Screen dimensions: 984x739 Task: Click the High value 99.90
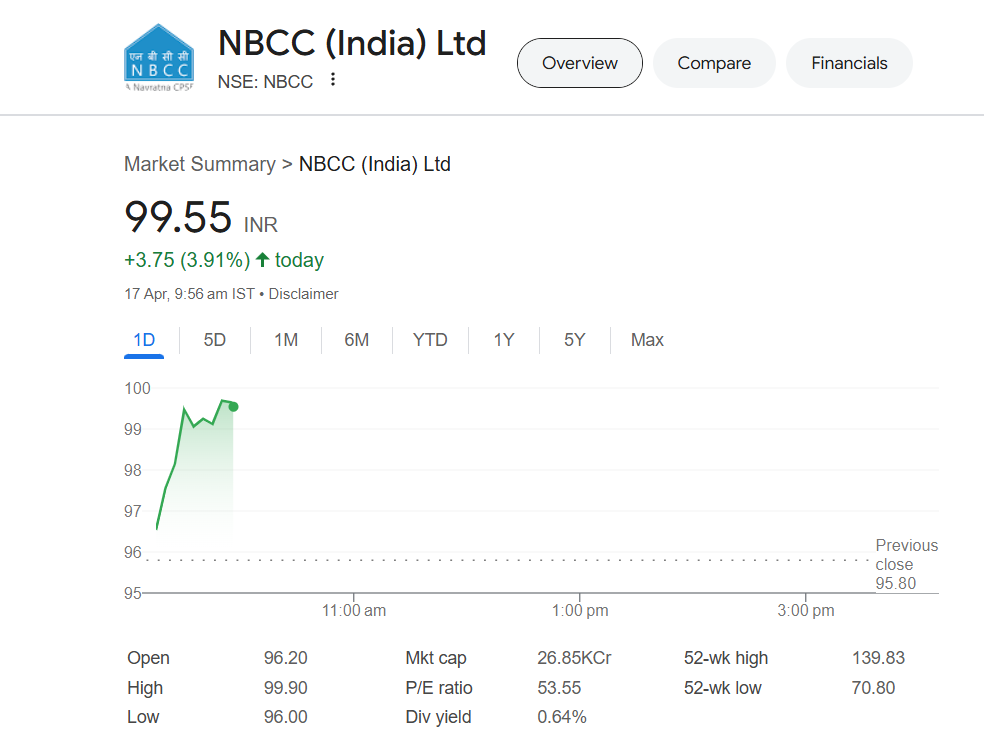tap(286, 688)
